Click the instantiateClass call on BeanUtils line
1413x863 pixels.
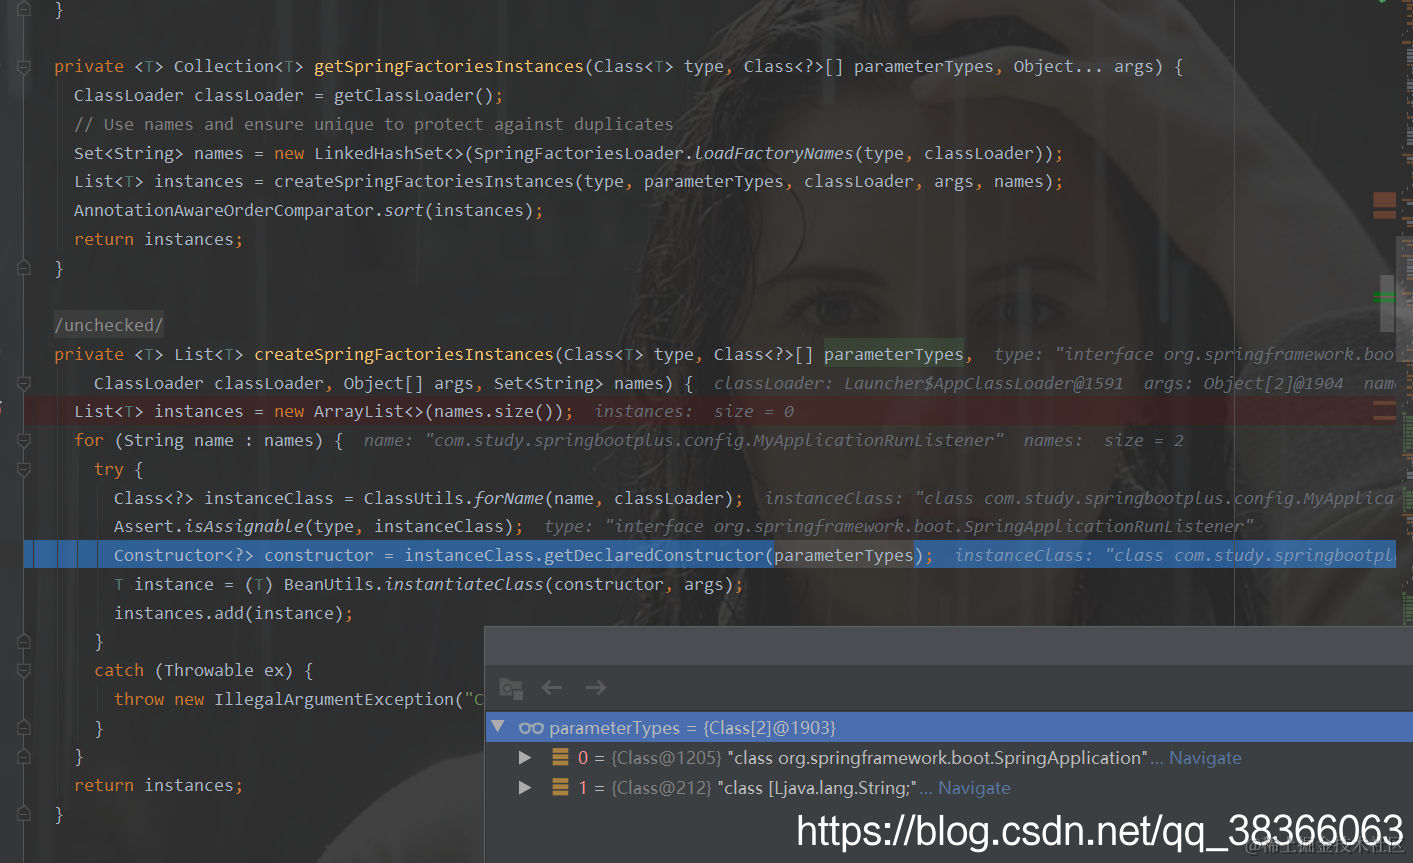tap(464, 585)
